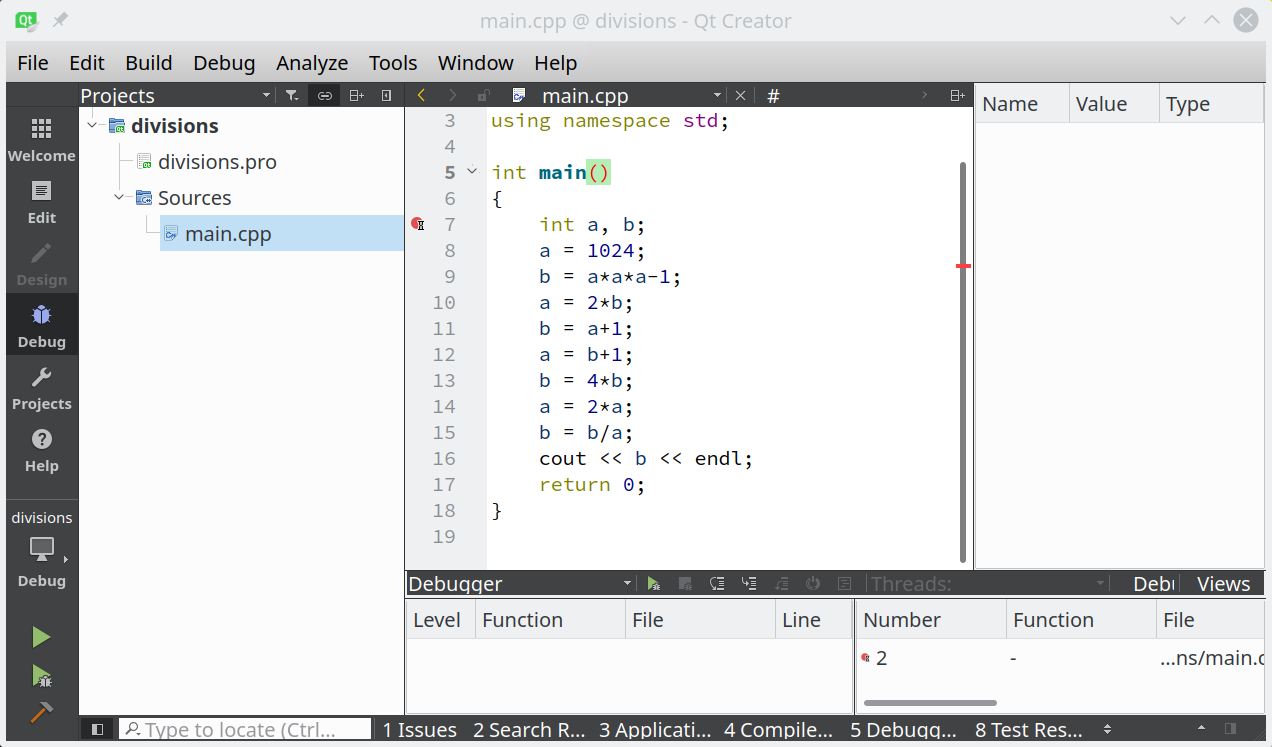Click Step Into in debugger toolbar
This screenshot has width=1272, height=747.
[749, 584]
